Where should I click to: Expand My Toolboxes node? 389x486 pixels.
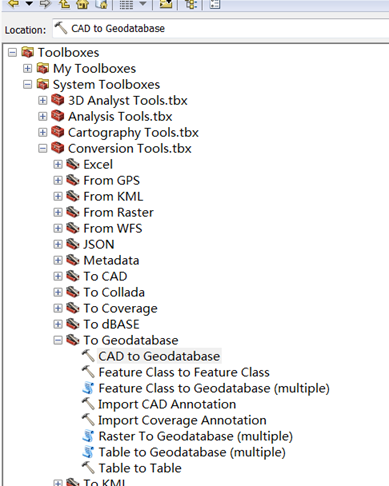pos(27,68)
